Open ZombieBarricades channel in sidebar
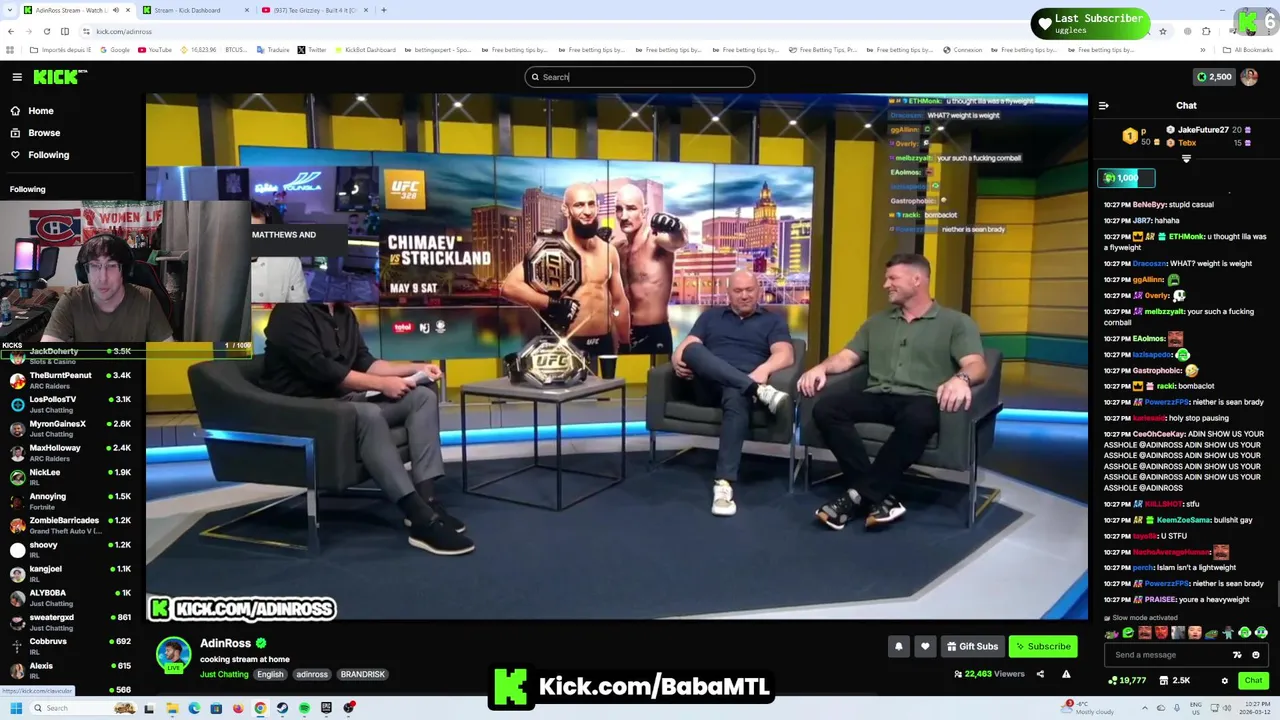Viewport: 1280px width, 720px height. click(x=70, y=525)
